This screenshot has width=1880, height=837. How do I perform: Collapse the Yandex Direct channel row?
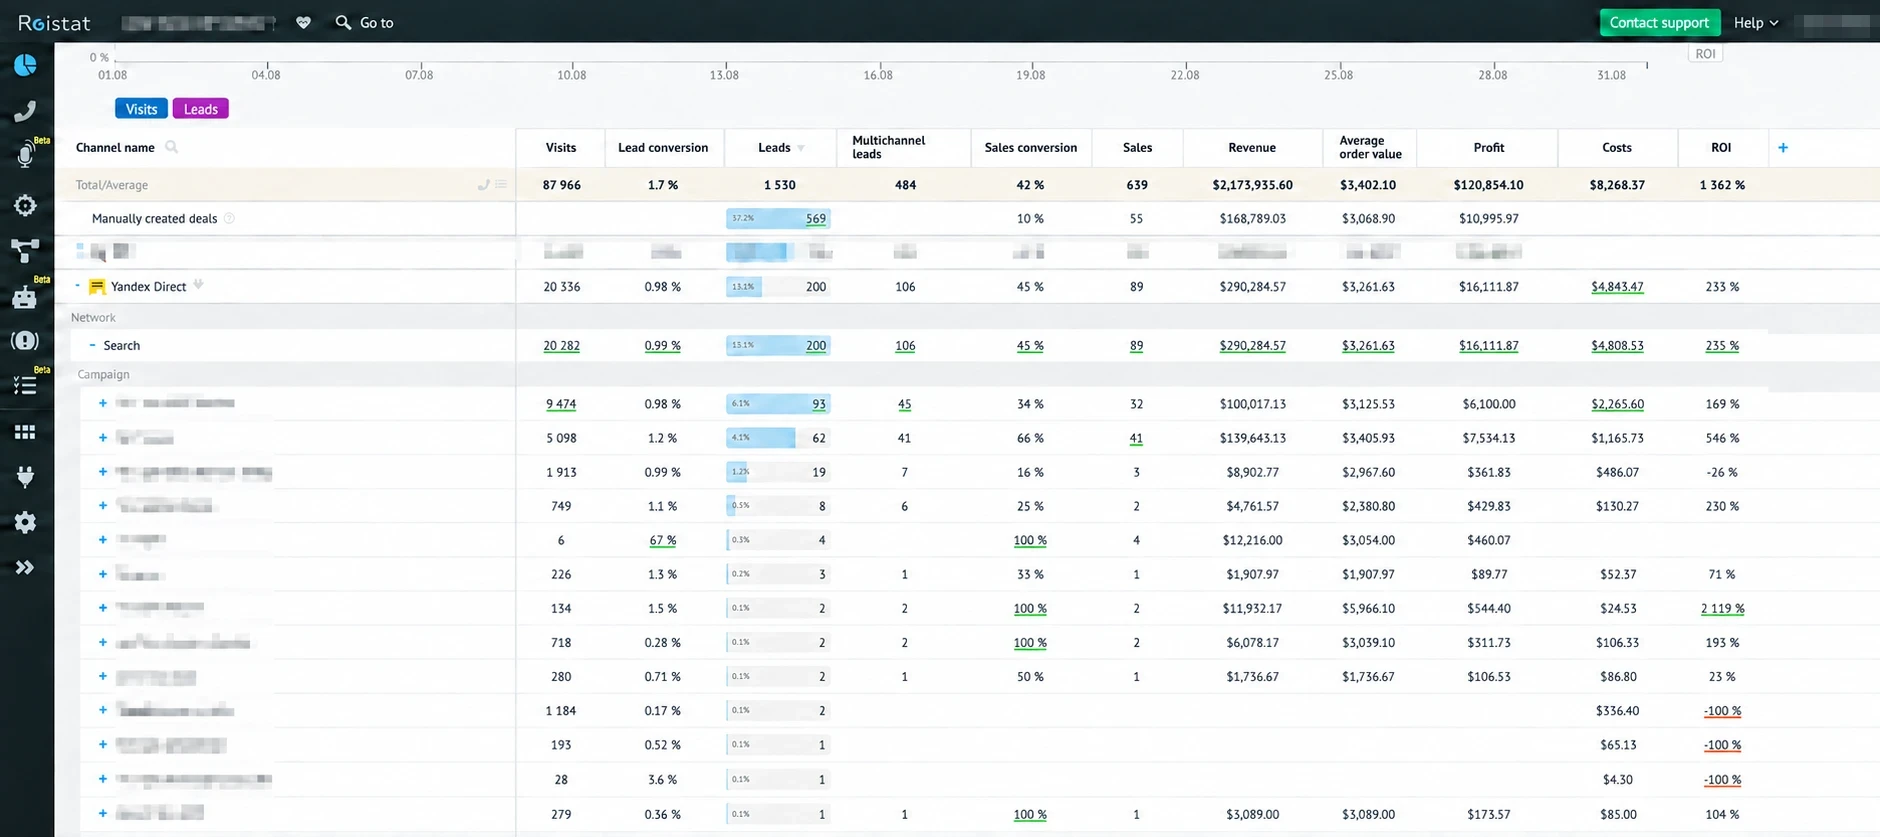[x=77, y=285]
